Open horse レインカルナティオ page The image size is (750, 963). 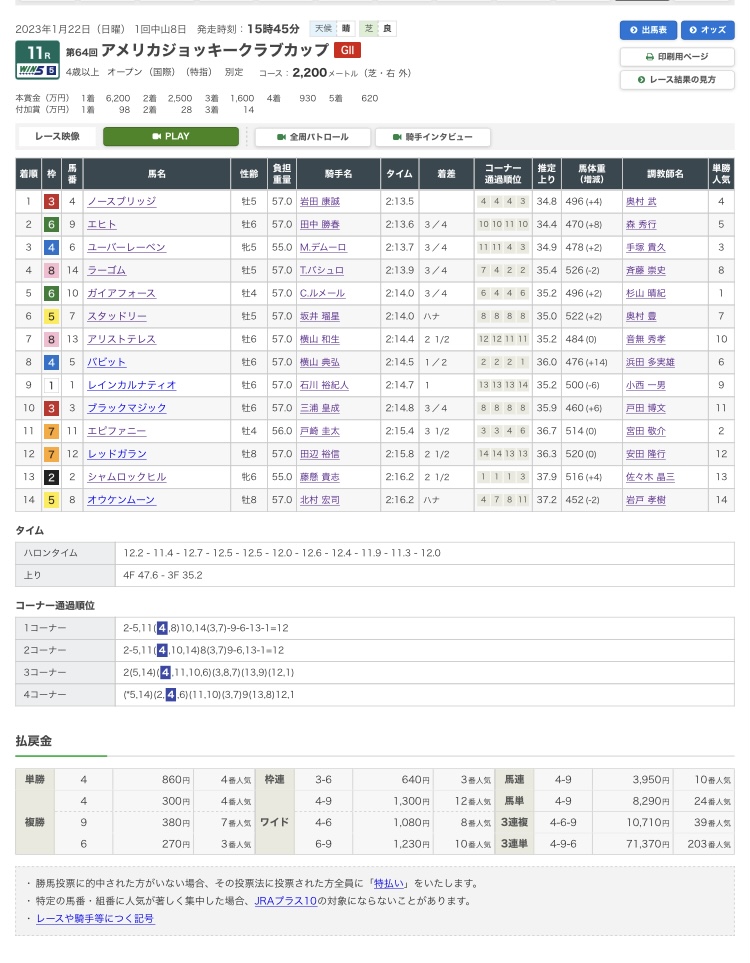pyautogui.click(x=131, y=385)
